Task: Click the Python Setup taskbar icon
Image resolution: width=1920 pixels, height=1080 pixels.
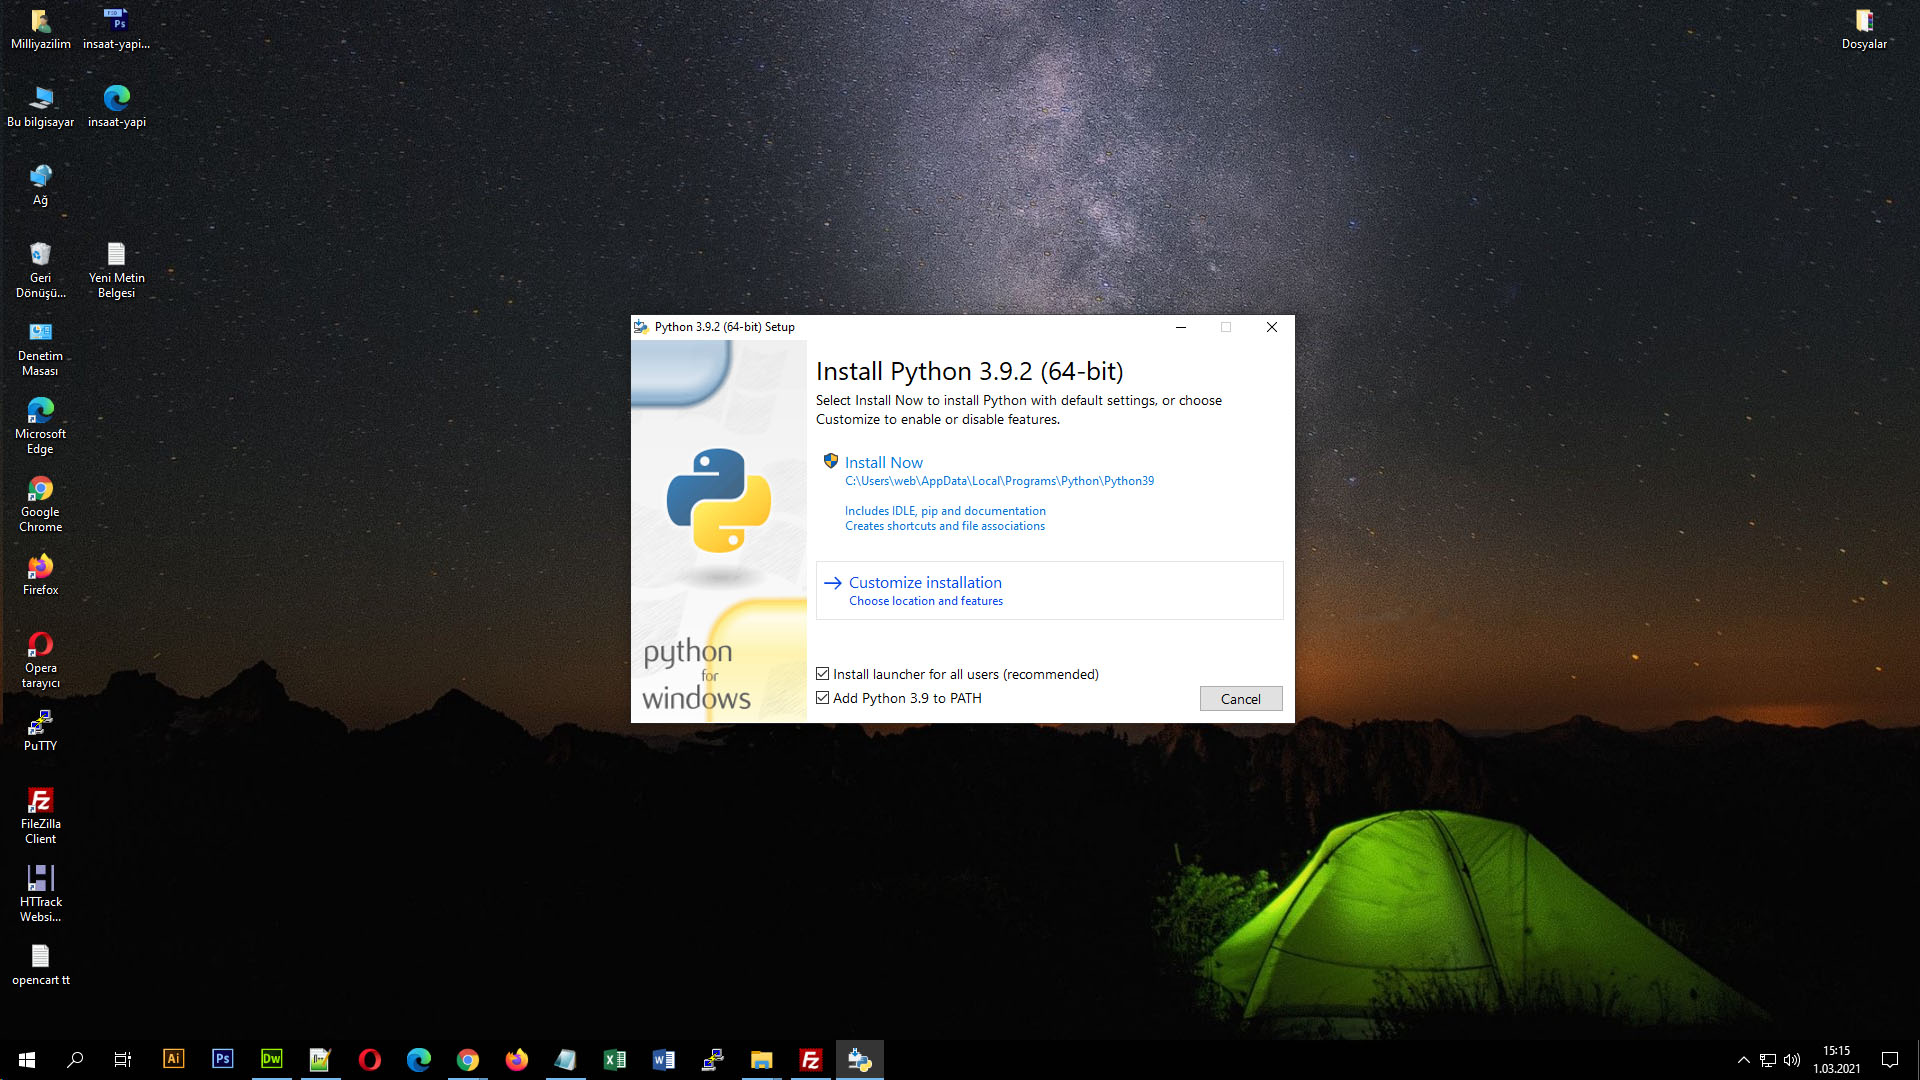Action: pyautogui.click(x=859, y=1059)
